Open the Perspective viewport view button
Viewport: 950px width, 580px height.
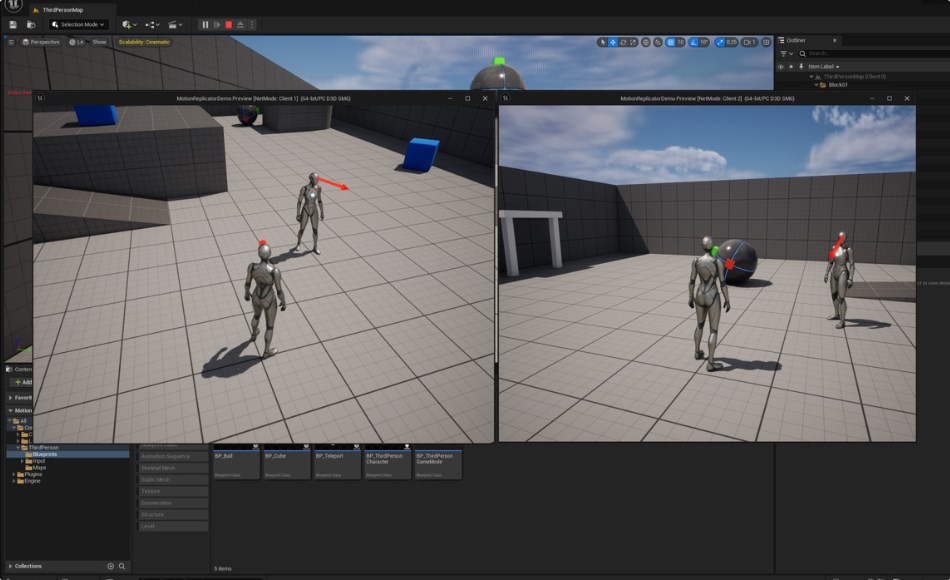(x=41, y=42)
